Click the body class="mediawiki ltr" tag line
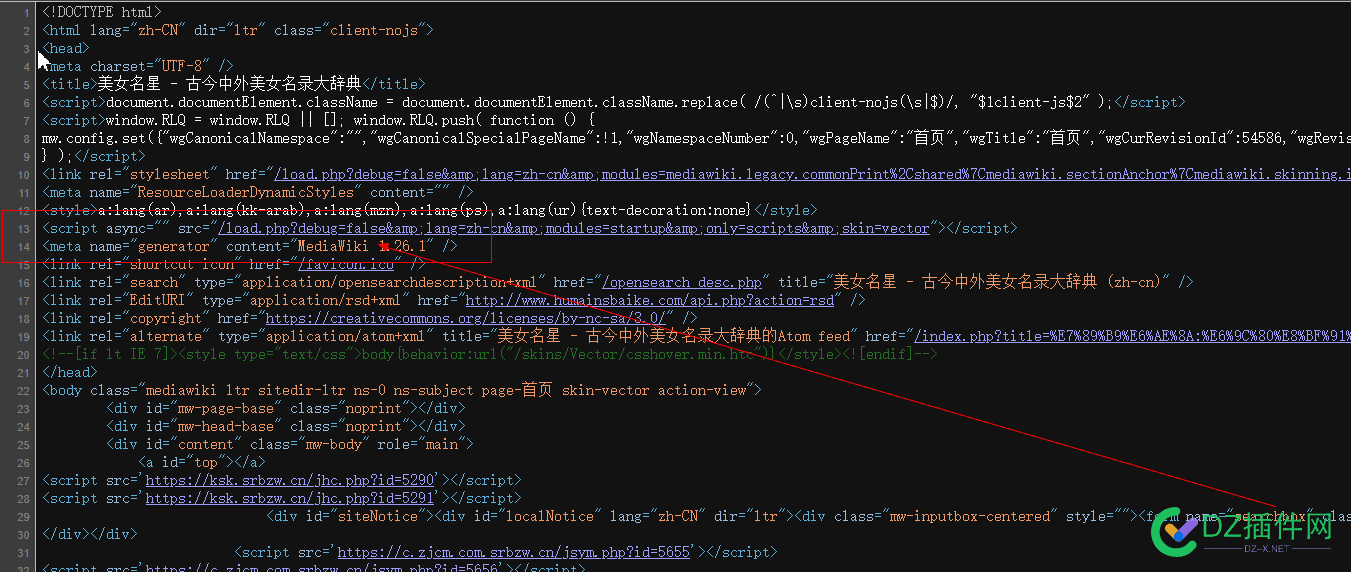 (402, 390)
